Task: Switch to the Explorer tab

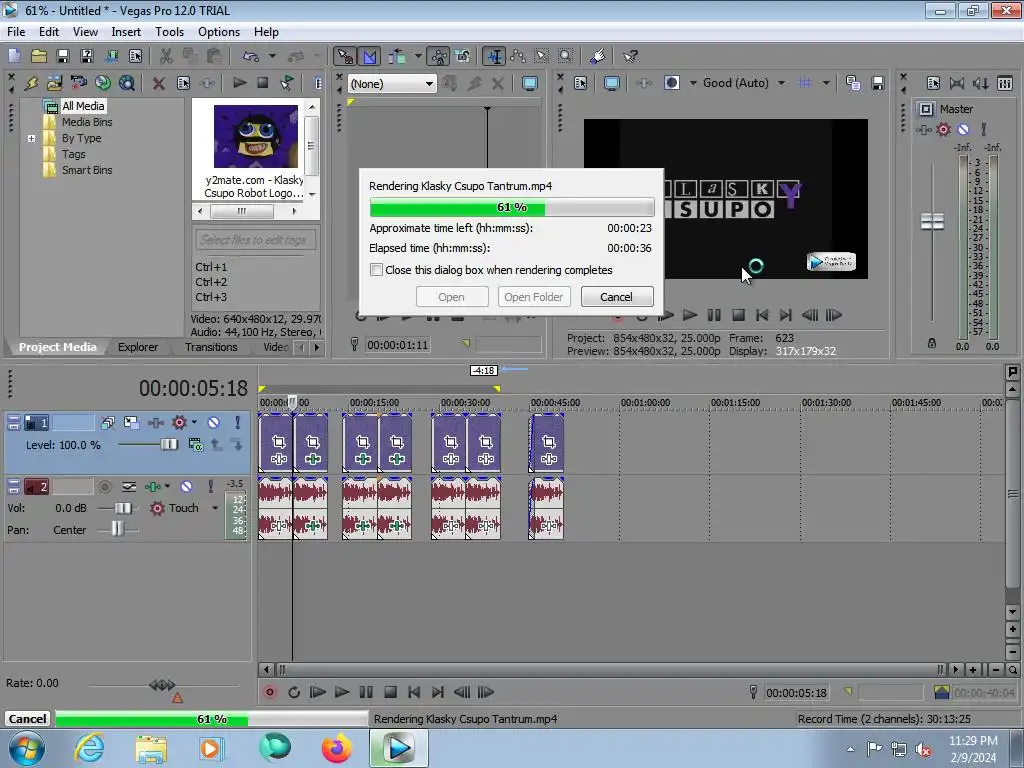Action: click(138, 347)
